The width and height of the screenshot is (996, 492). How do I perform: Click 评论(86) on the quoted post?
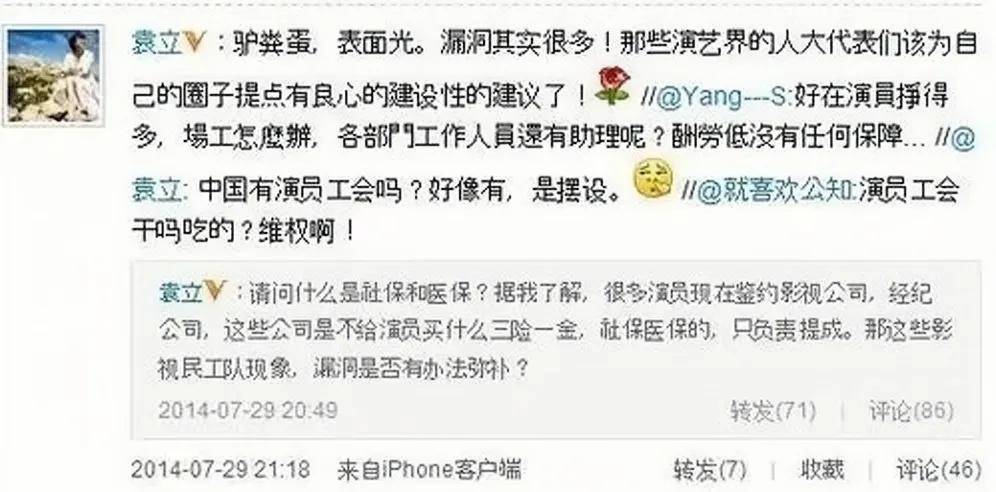click(x=911, y=411)
